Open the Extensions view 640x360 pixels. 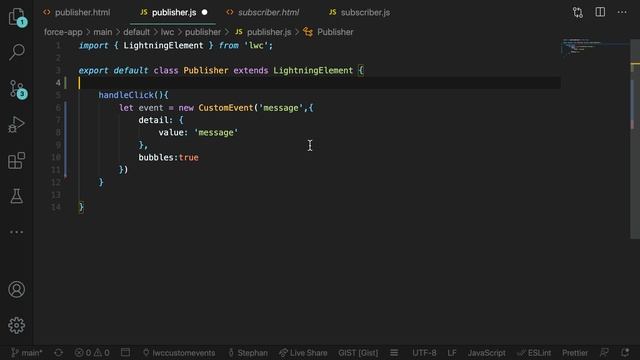tap(16, 160)
